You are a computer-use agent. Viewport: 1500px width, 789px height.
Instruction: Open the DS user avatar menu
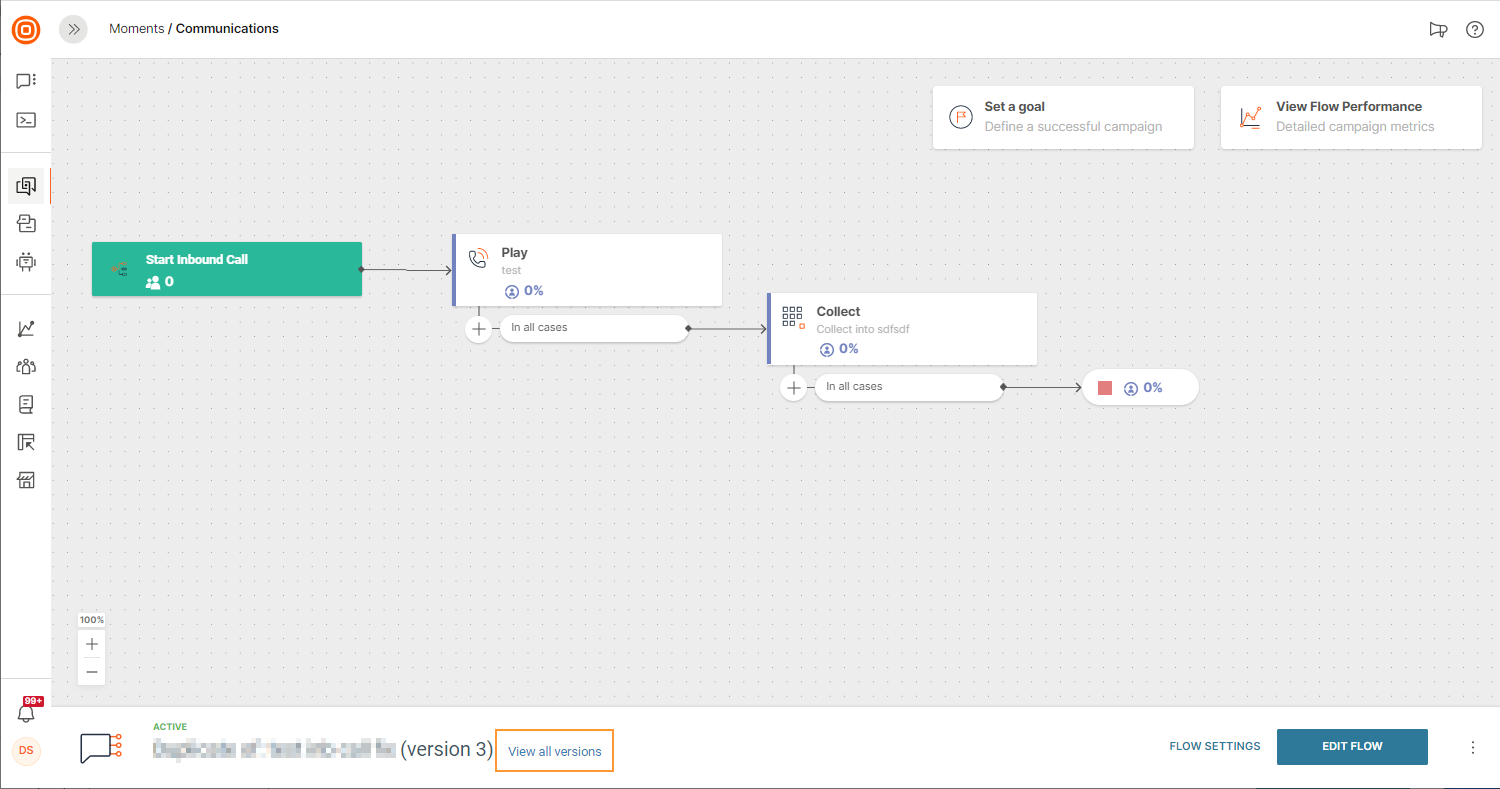click(27, 750)
